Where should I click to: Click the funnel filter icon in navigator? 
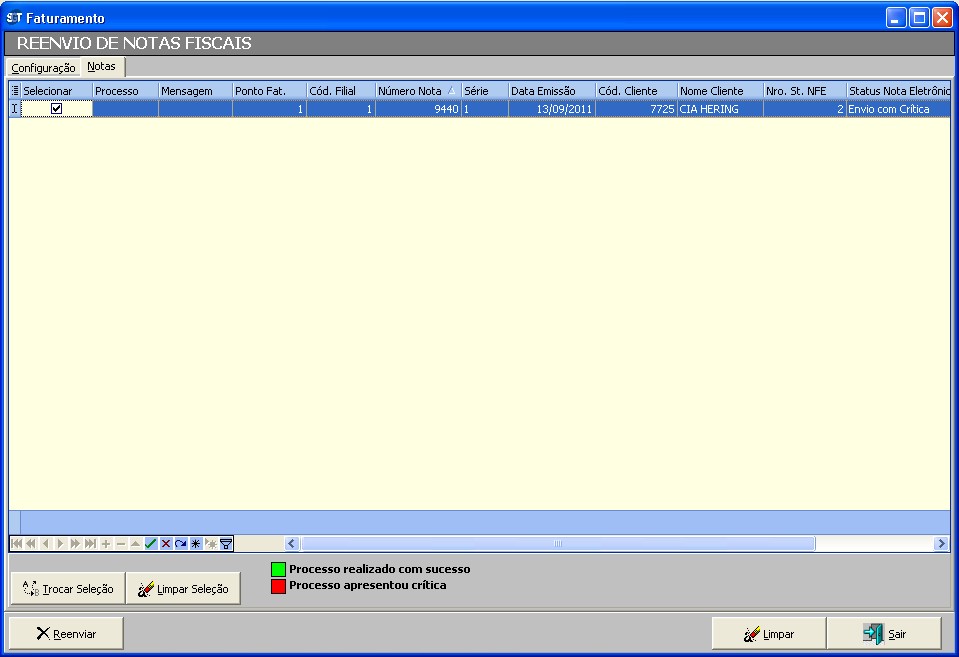226,543
